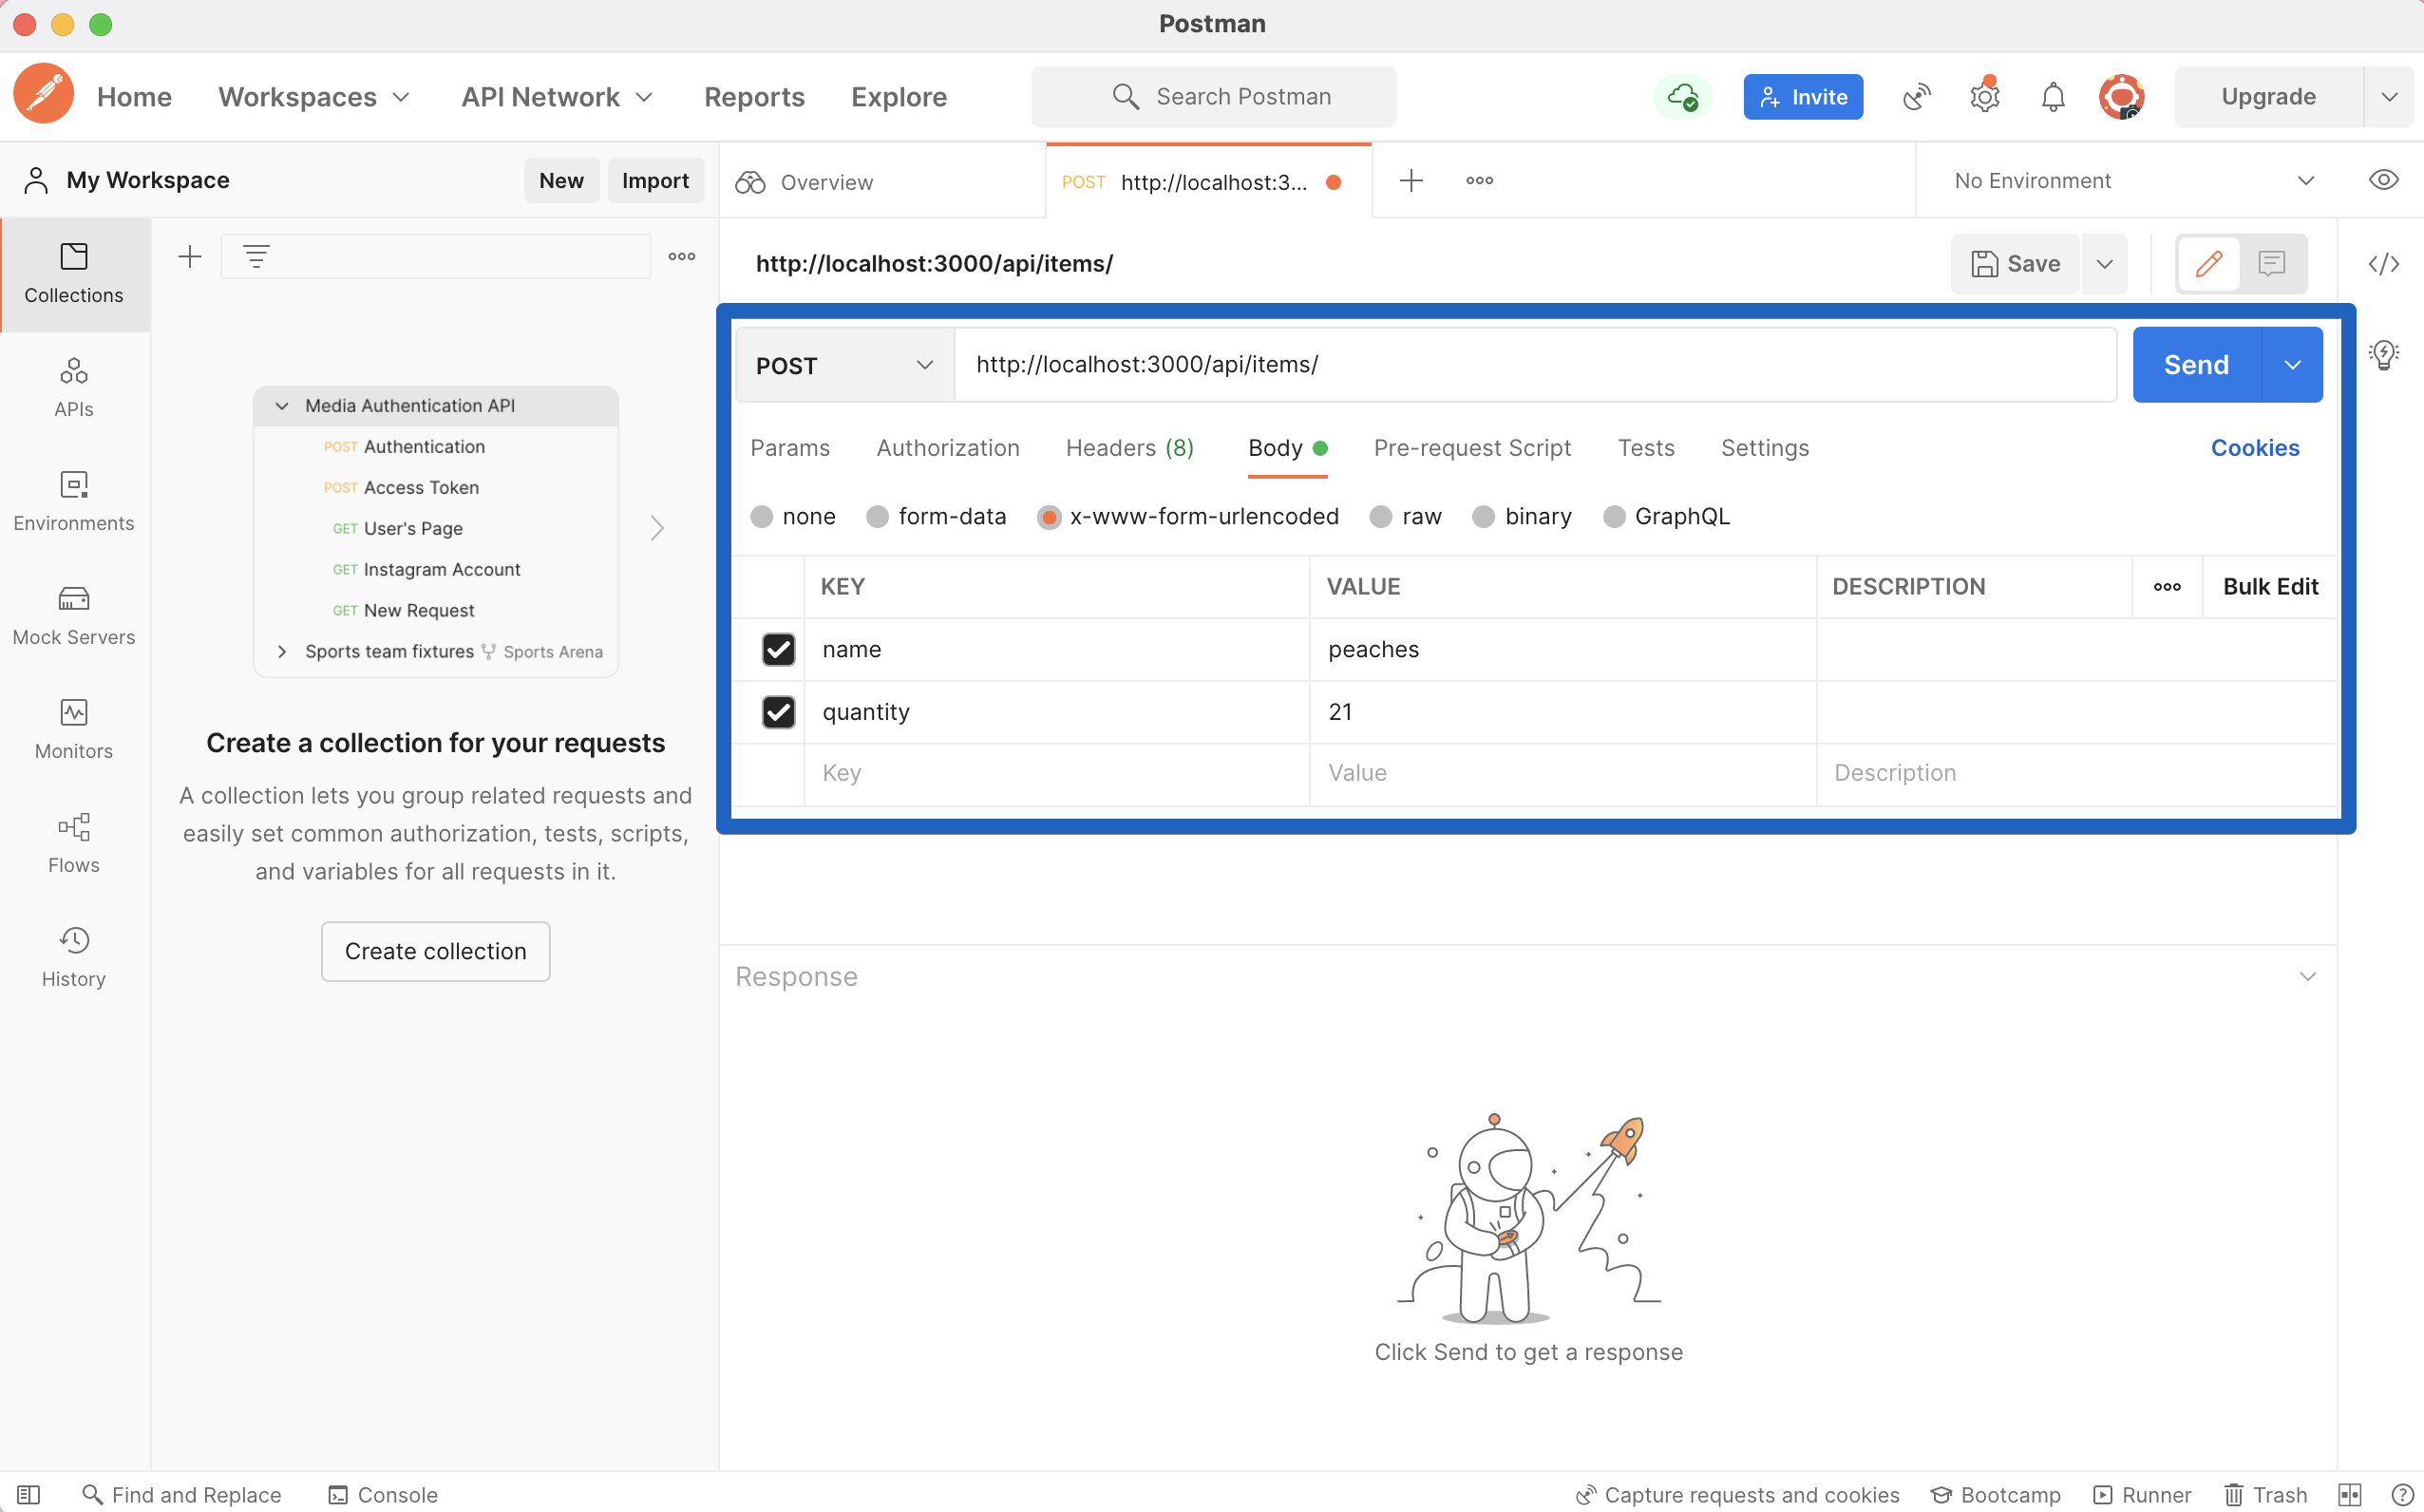Open the History panel

[73, 955]
